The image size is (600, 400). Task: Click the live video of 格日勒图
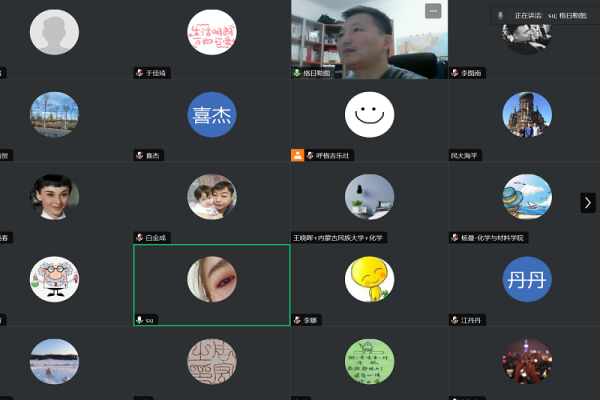pyautogui.click(x=369, y=38)
